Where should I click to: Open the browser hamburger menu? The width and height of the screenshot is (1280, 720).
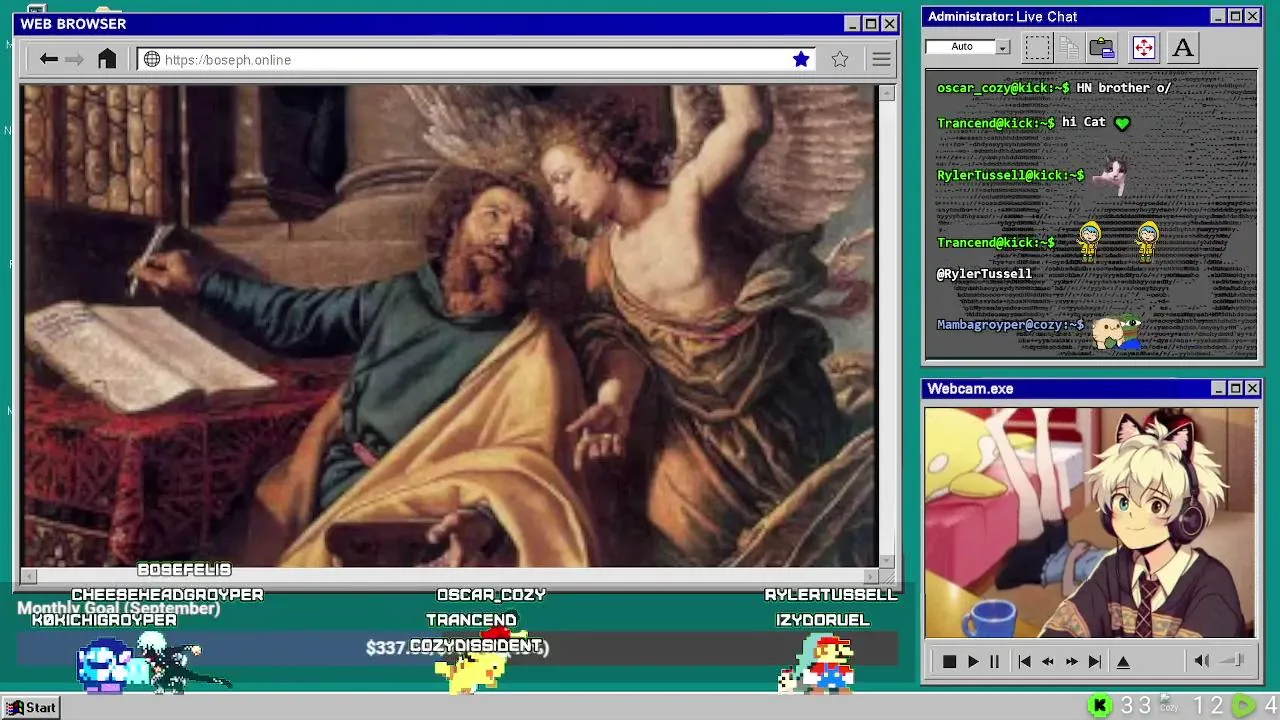pyautogui.click(x=881, y=59)
